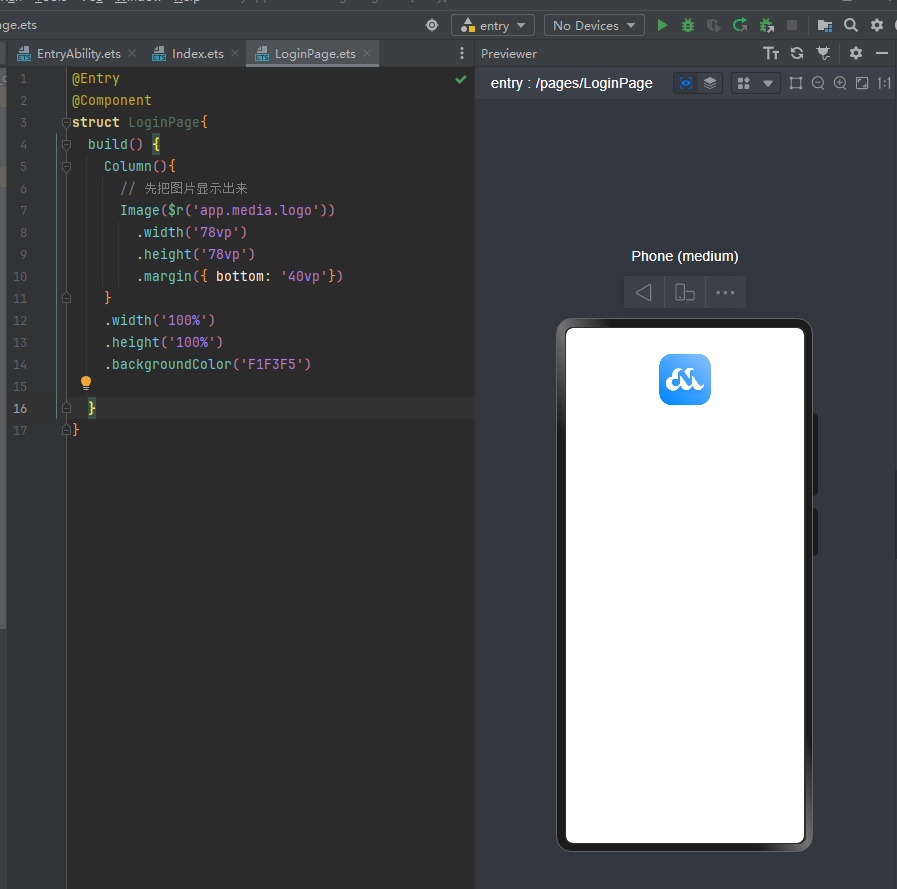The height and width of the screenshot is (889, 897).
Task: Open project structure folder icon
Action: [x=824, y=25]
